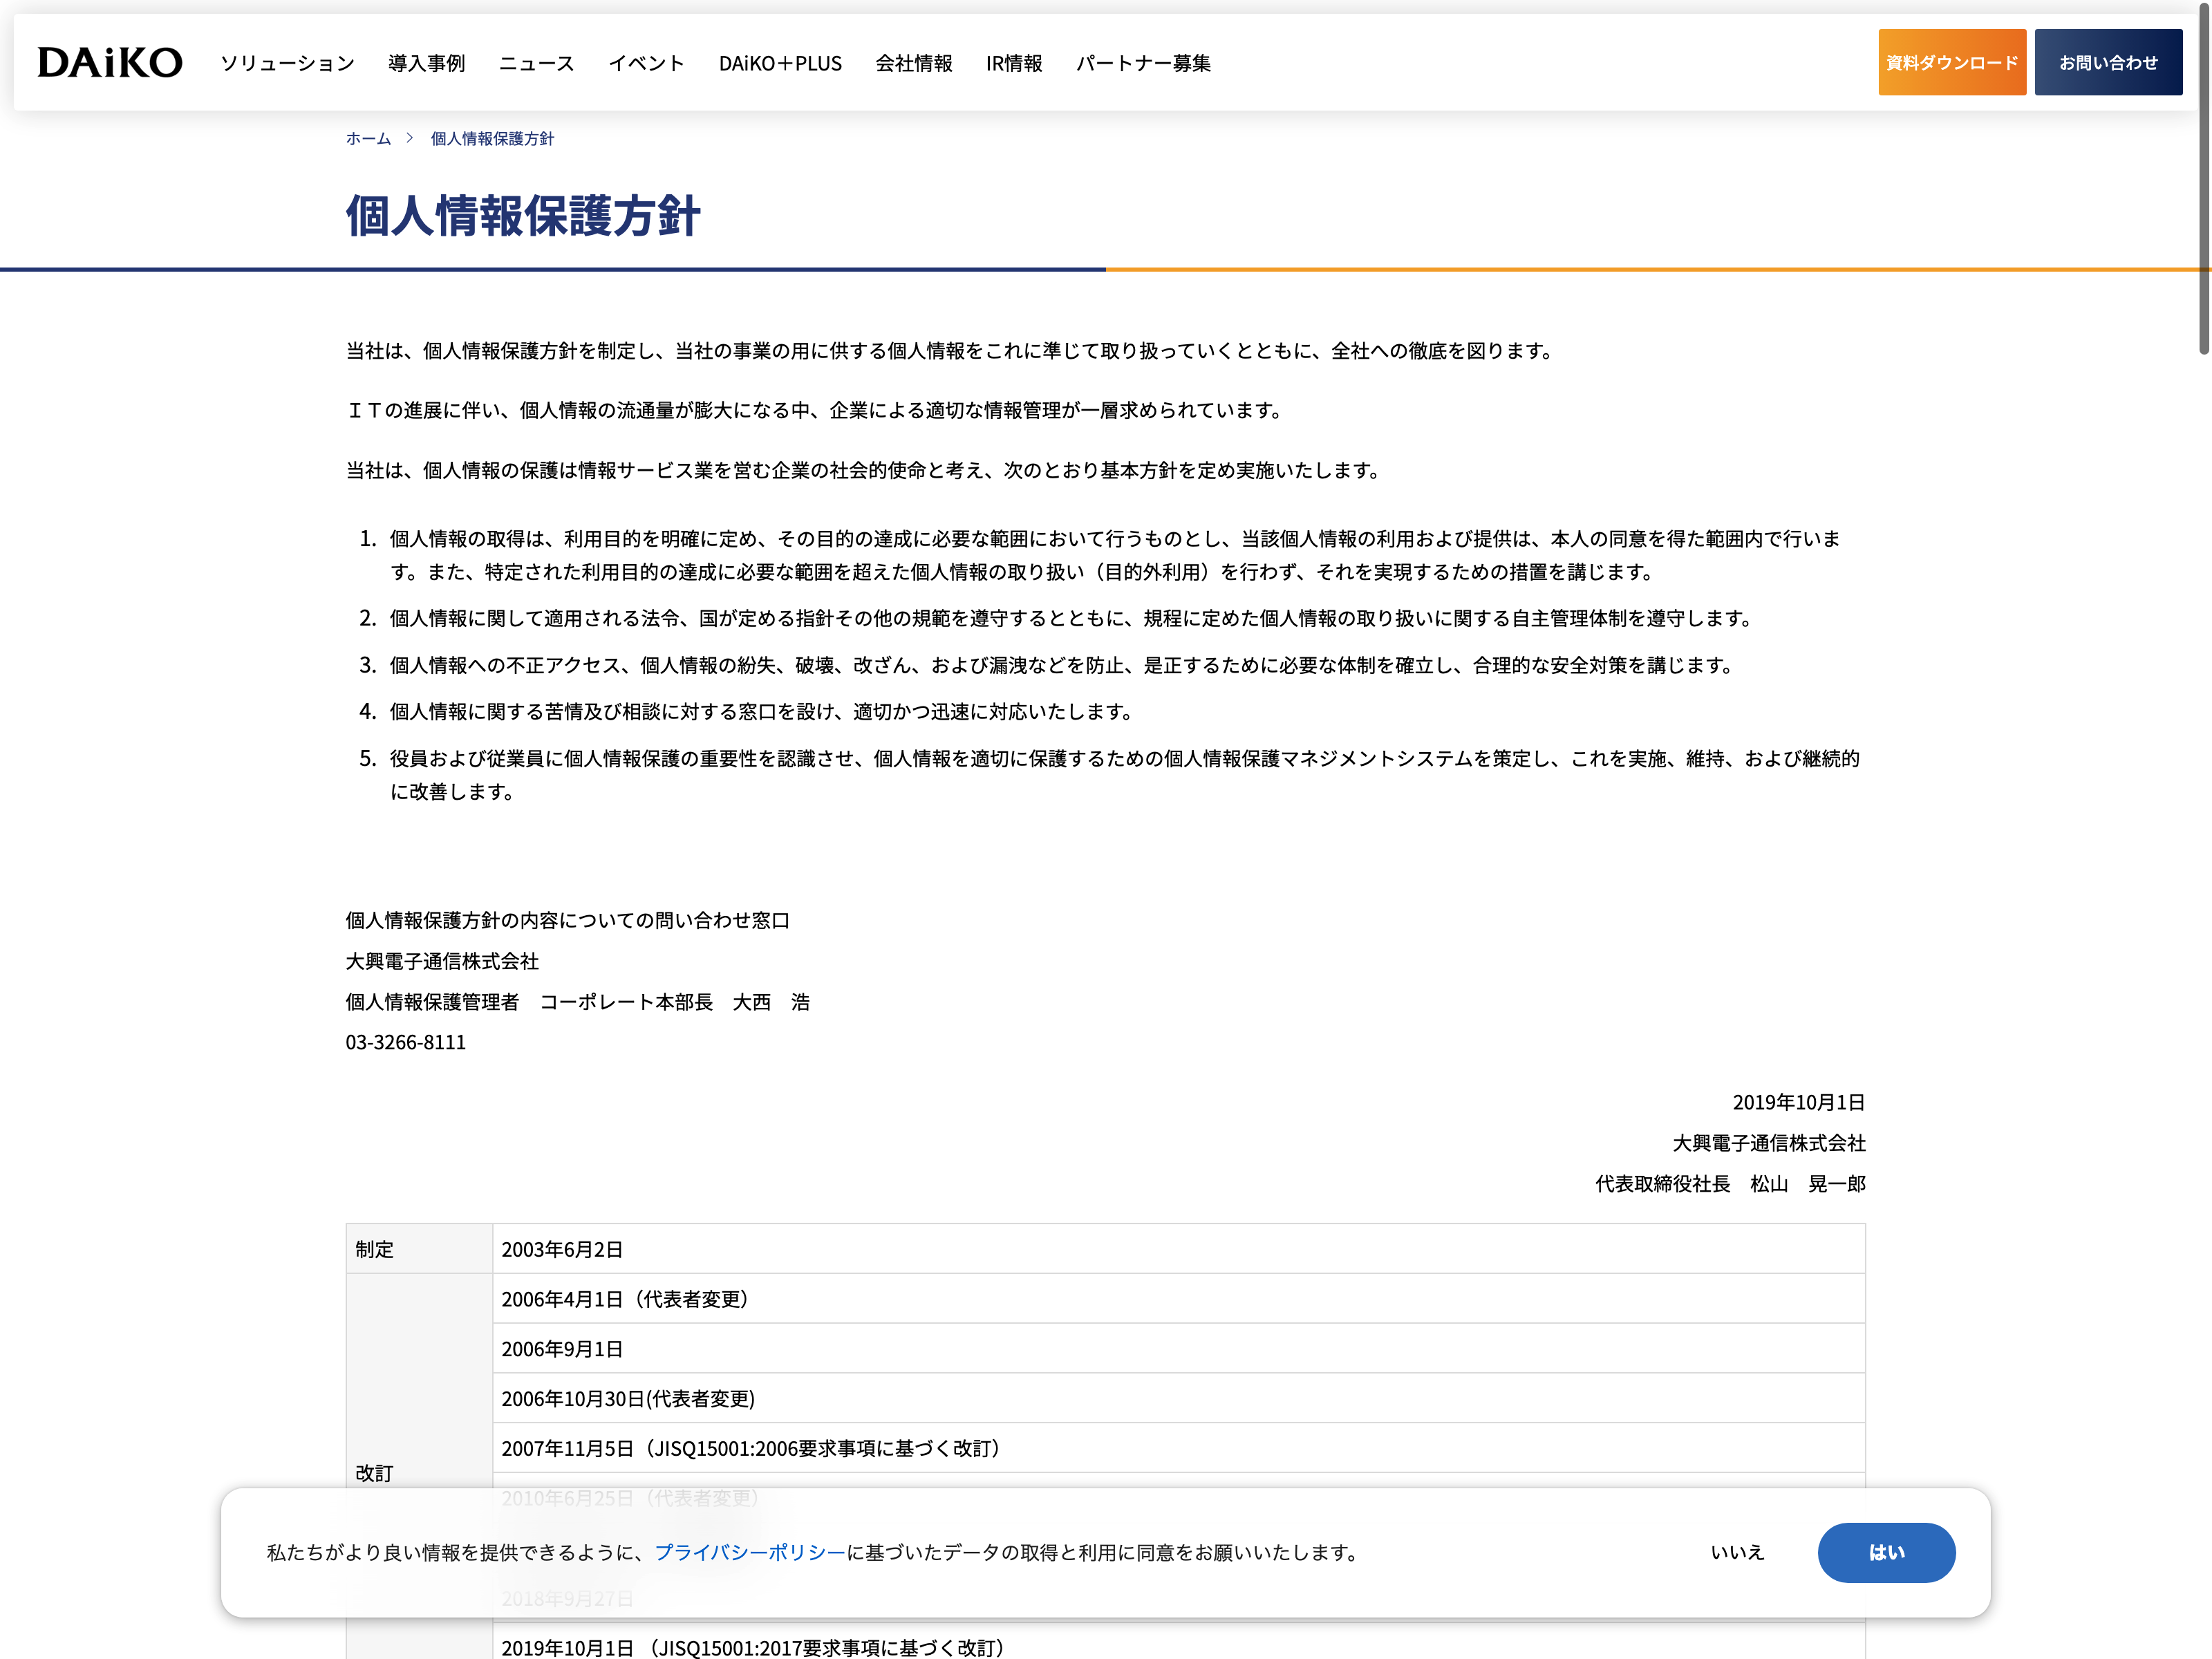
Task: Open the 会社情報 menu
Action: 913,63
